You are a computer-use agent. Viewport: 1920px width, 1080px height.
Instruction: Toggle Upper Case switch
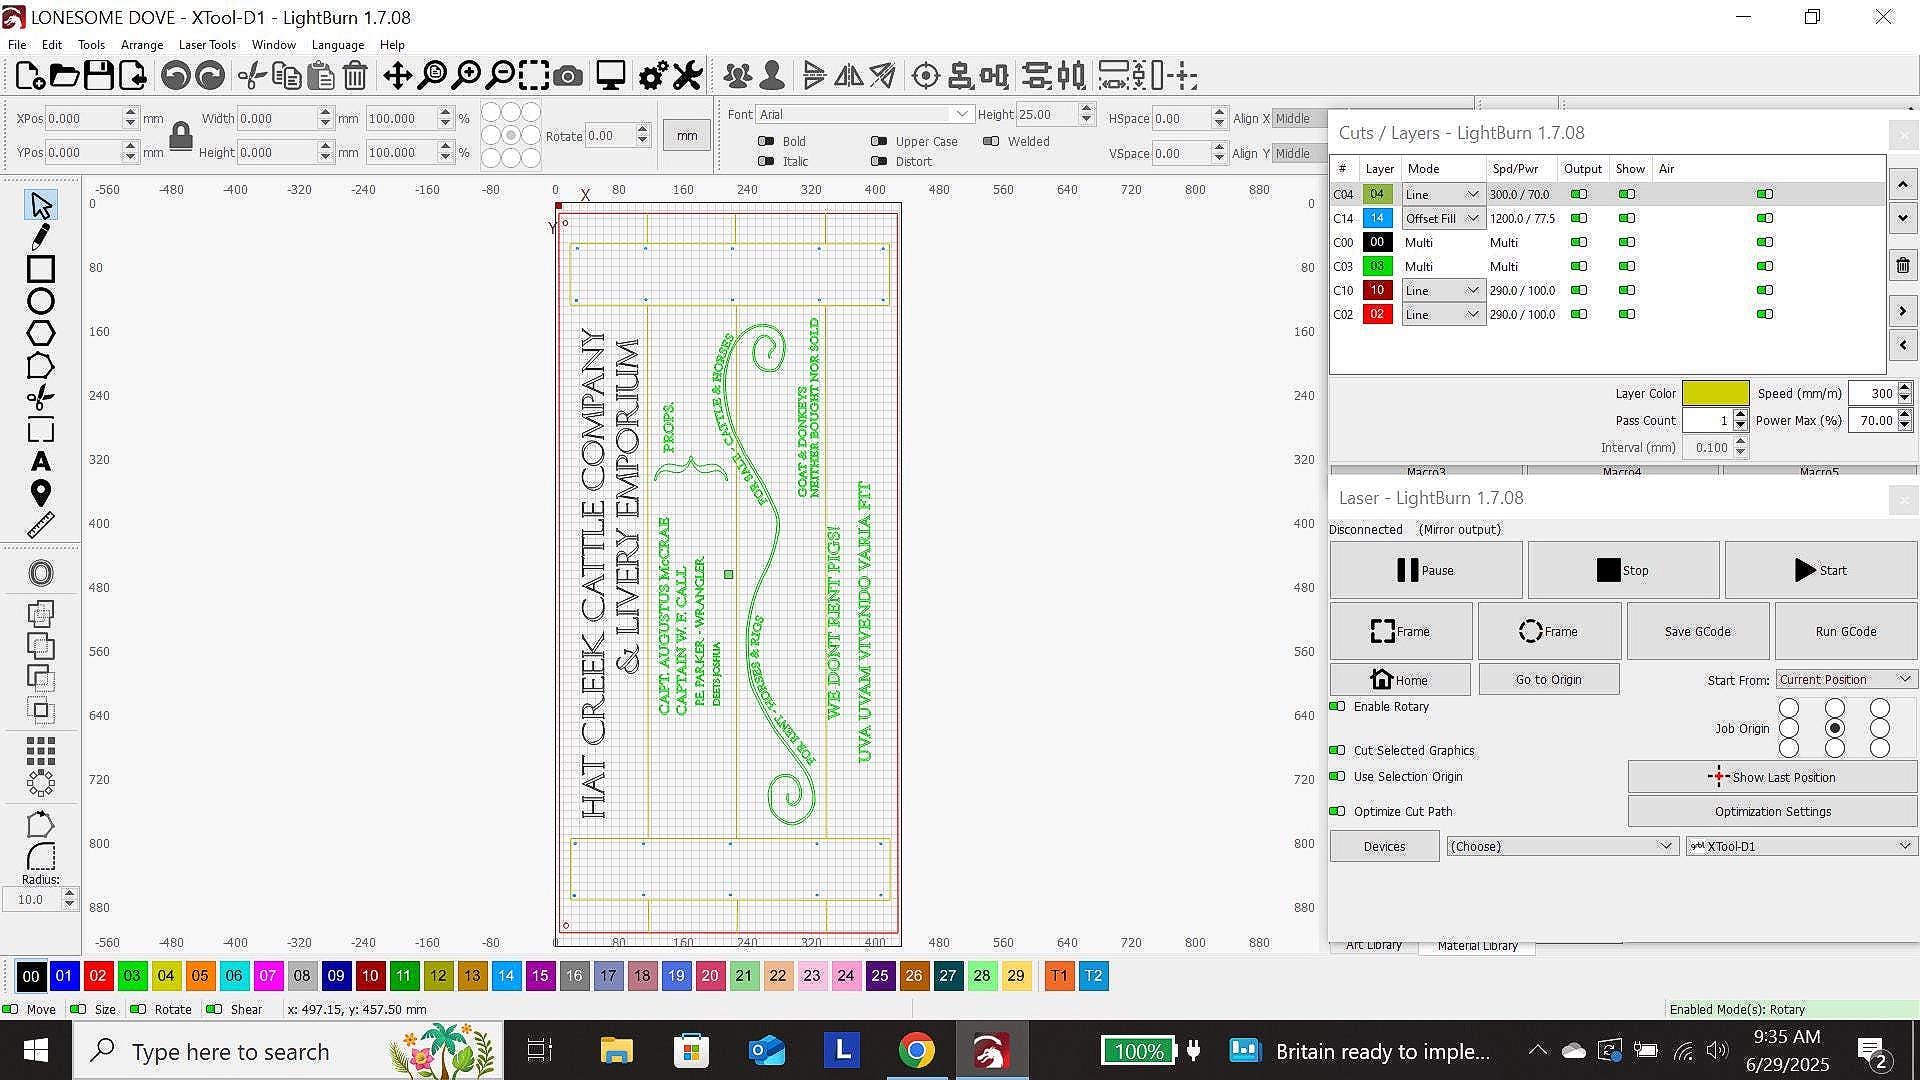pyautogui.click(x=879, y=142)
